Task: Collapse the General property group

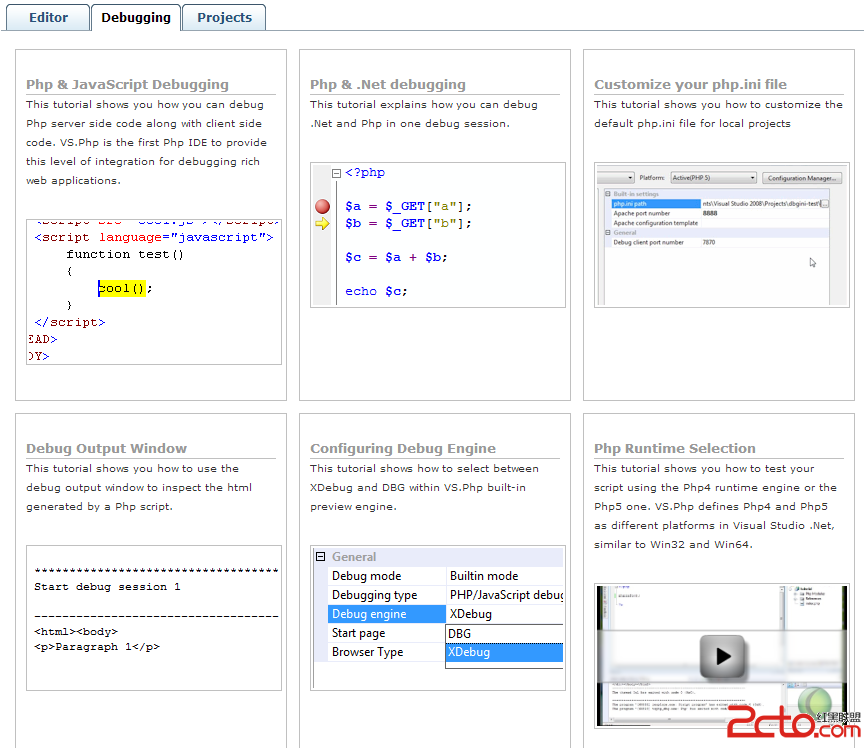Action: (x=321, y=557)
